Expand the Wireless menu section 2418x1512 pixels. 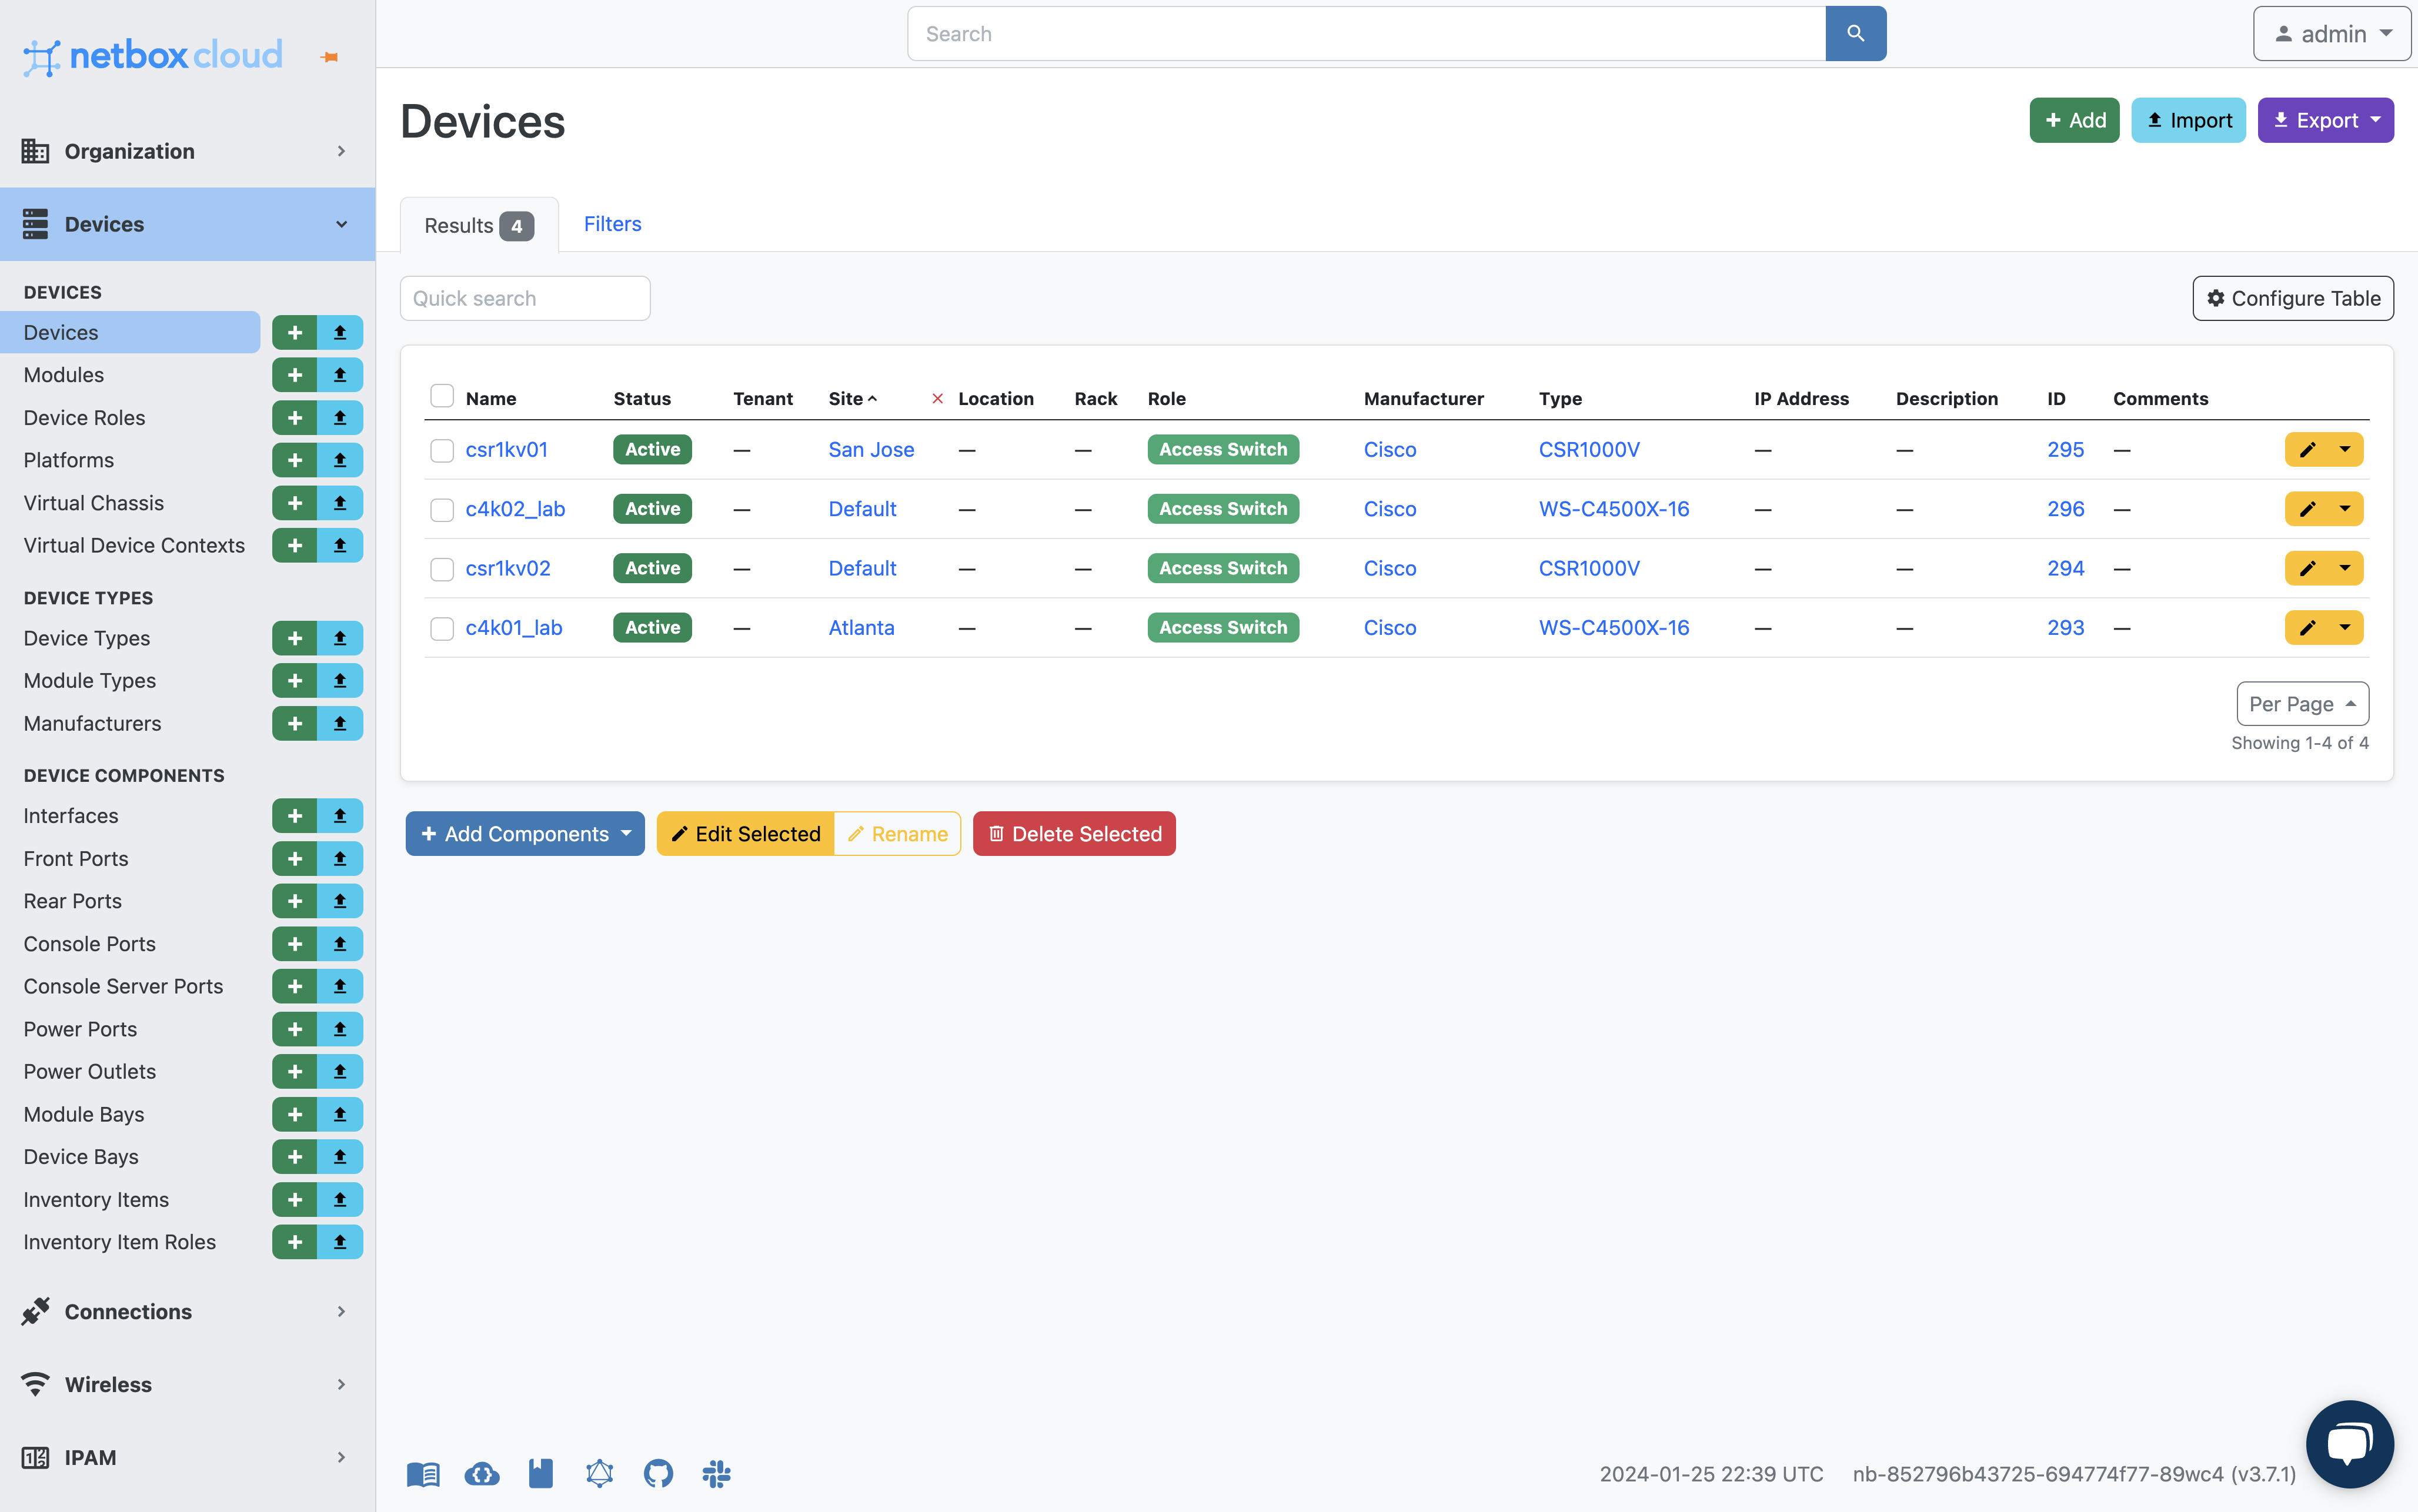click(187, 1384)
